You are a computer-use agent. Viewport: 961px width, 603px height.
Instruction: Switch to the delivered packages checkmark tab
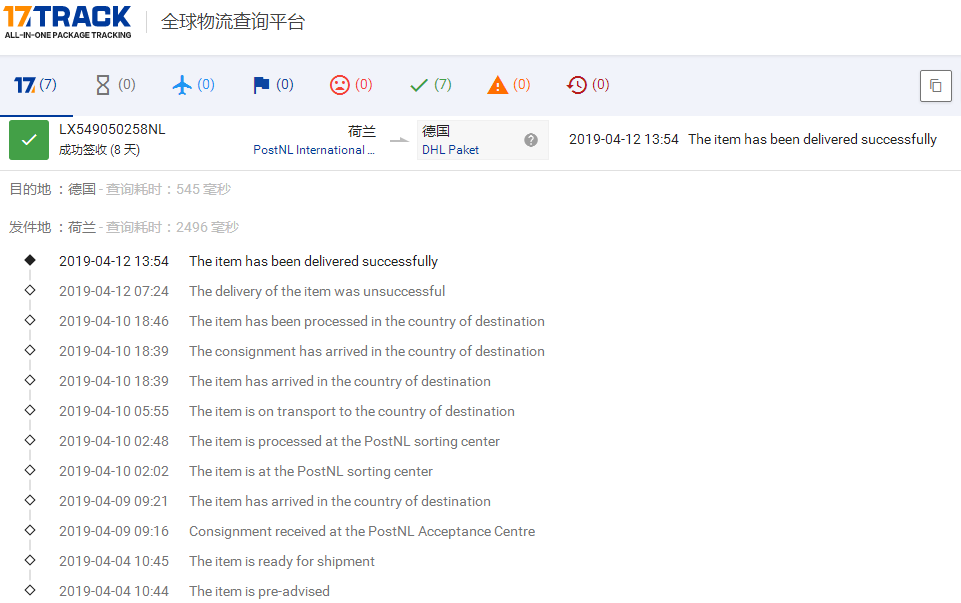pos(417,84)
